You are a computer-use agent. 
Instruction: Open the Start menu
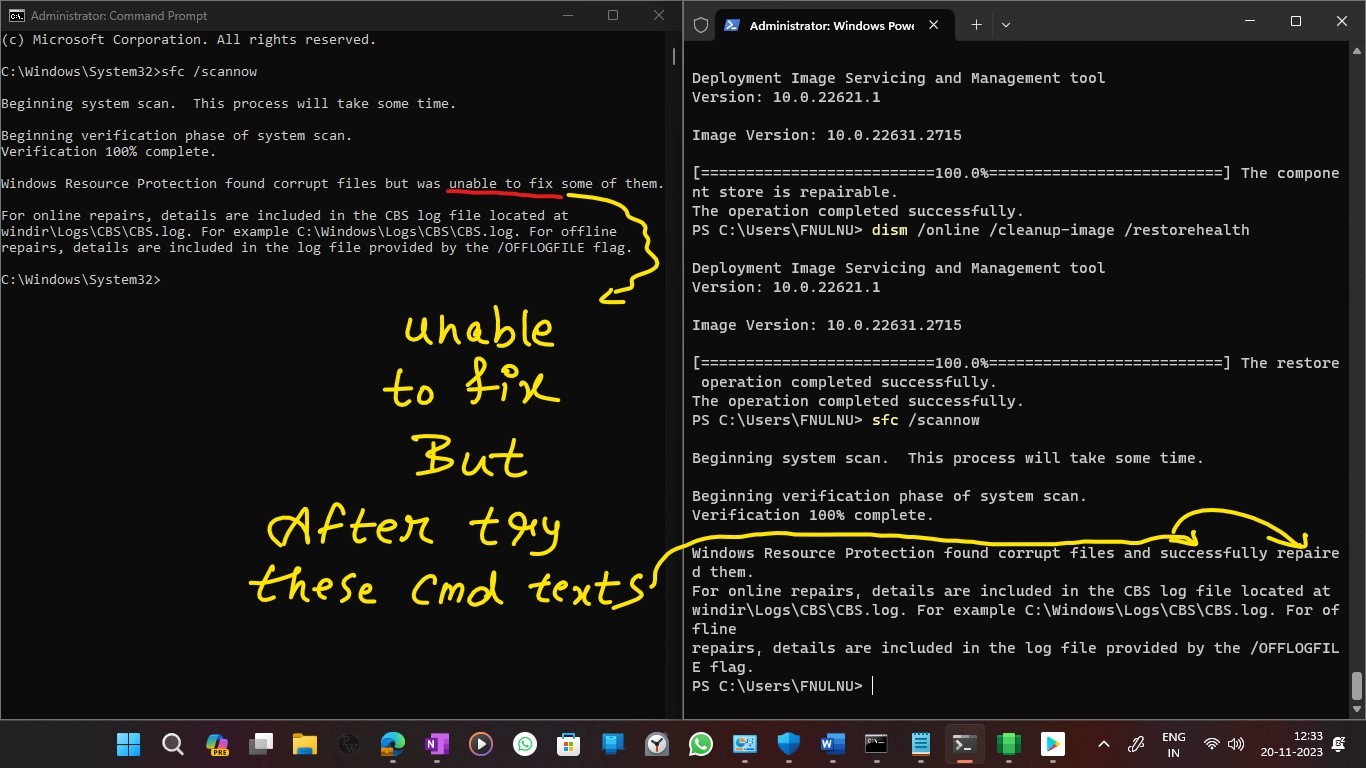128,744
